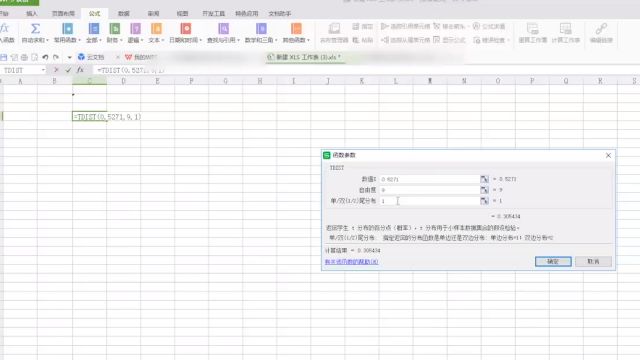Viewport: 640px width, 360px height.
Task: Open the 全部 all functions icon
Action: point(93,29)
